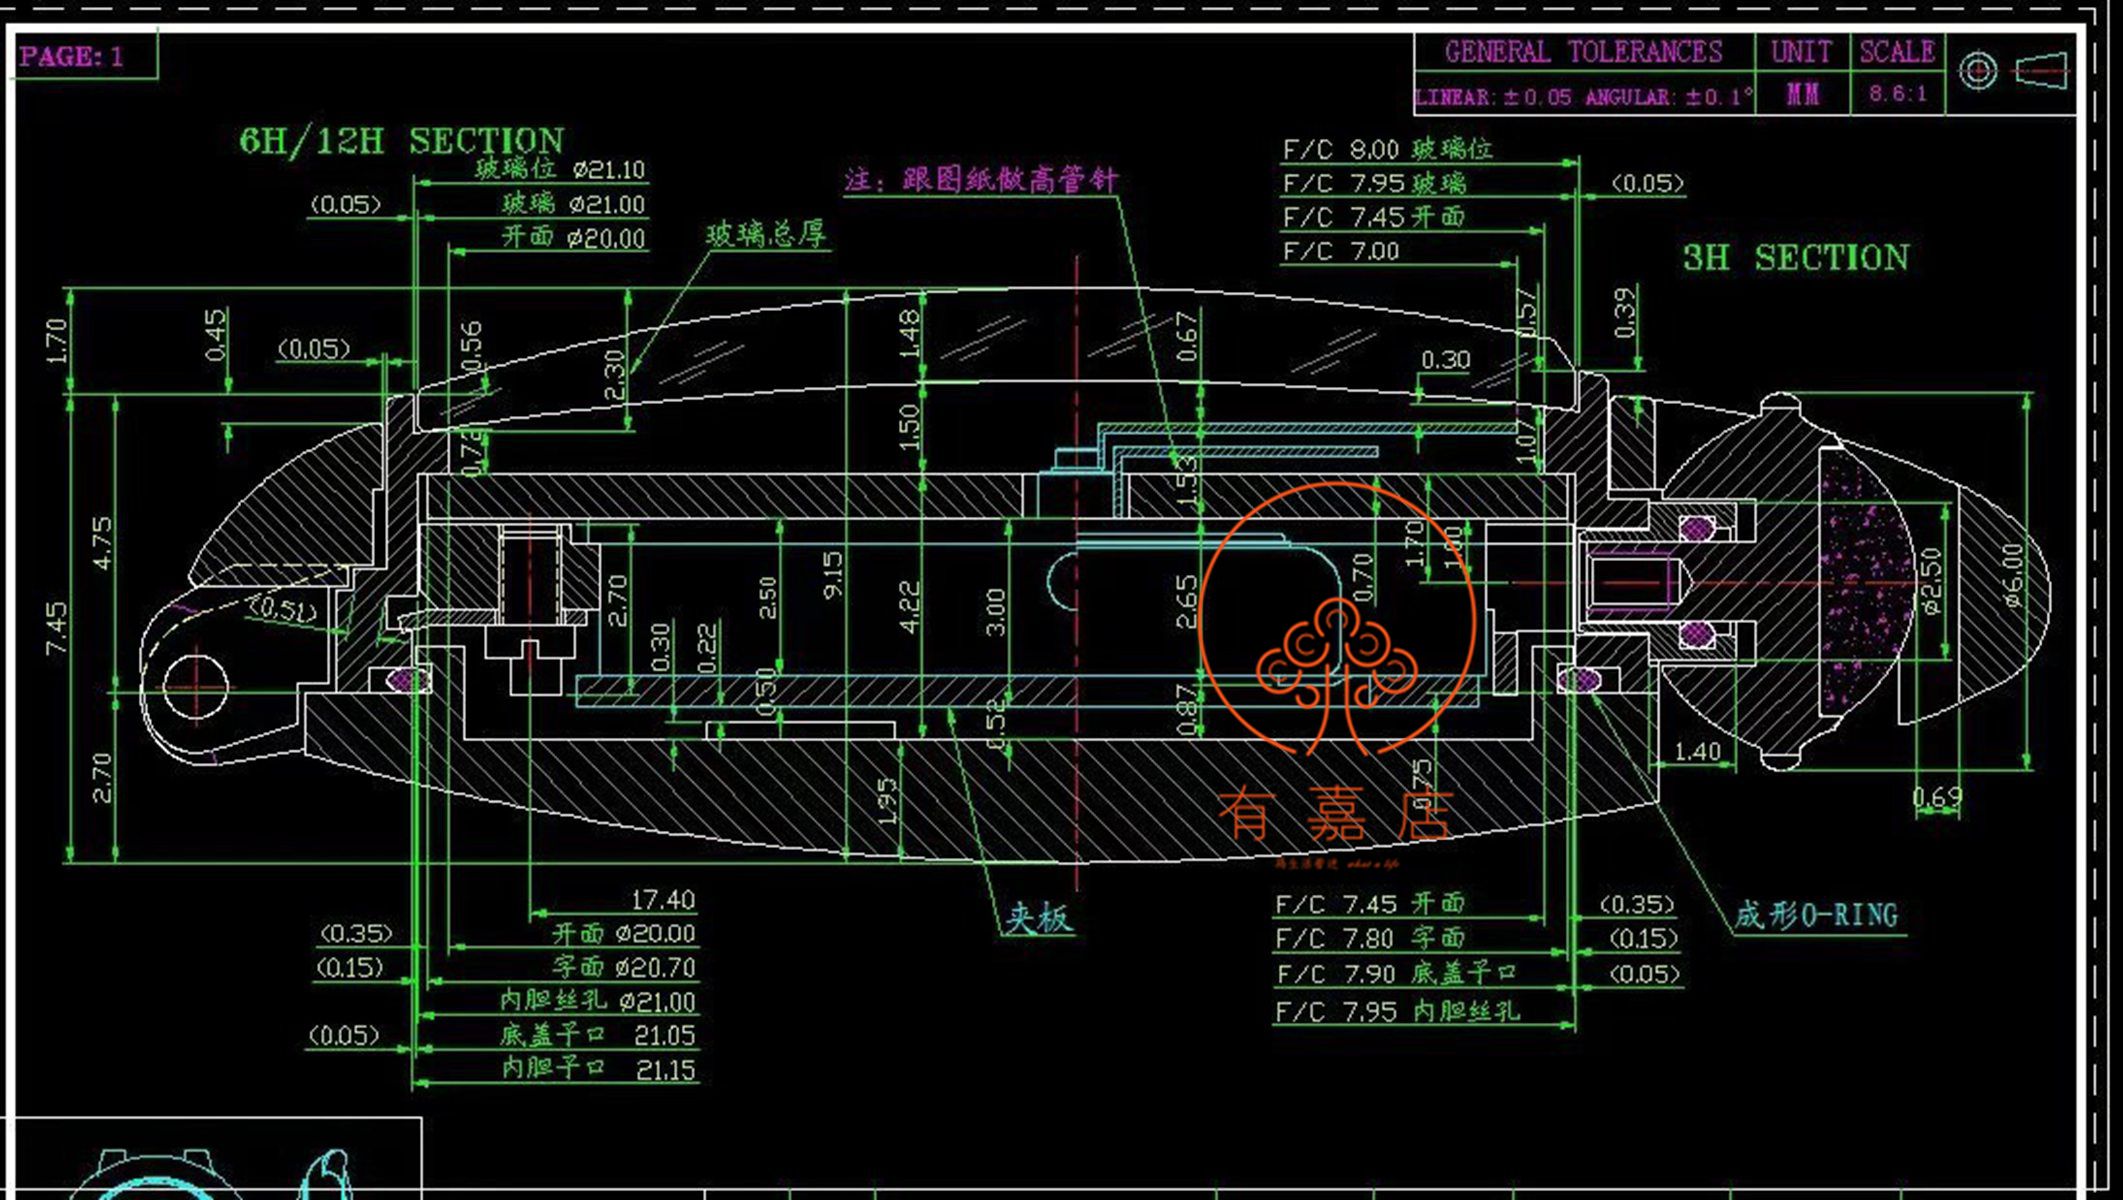This screenshot has width=2123, height=1200.
Task: Click the 夹板 callout label
Action: [1038, 918]
